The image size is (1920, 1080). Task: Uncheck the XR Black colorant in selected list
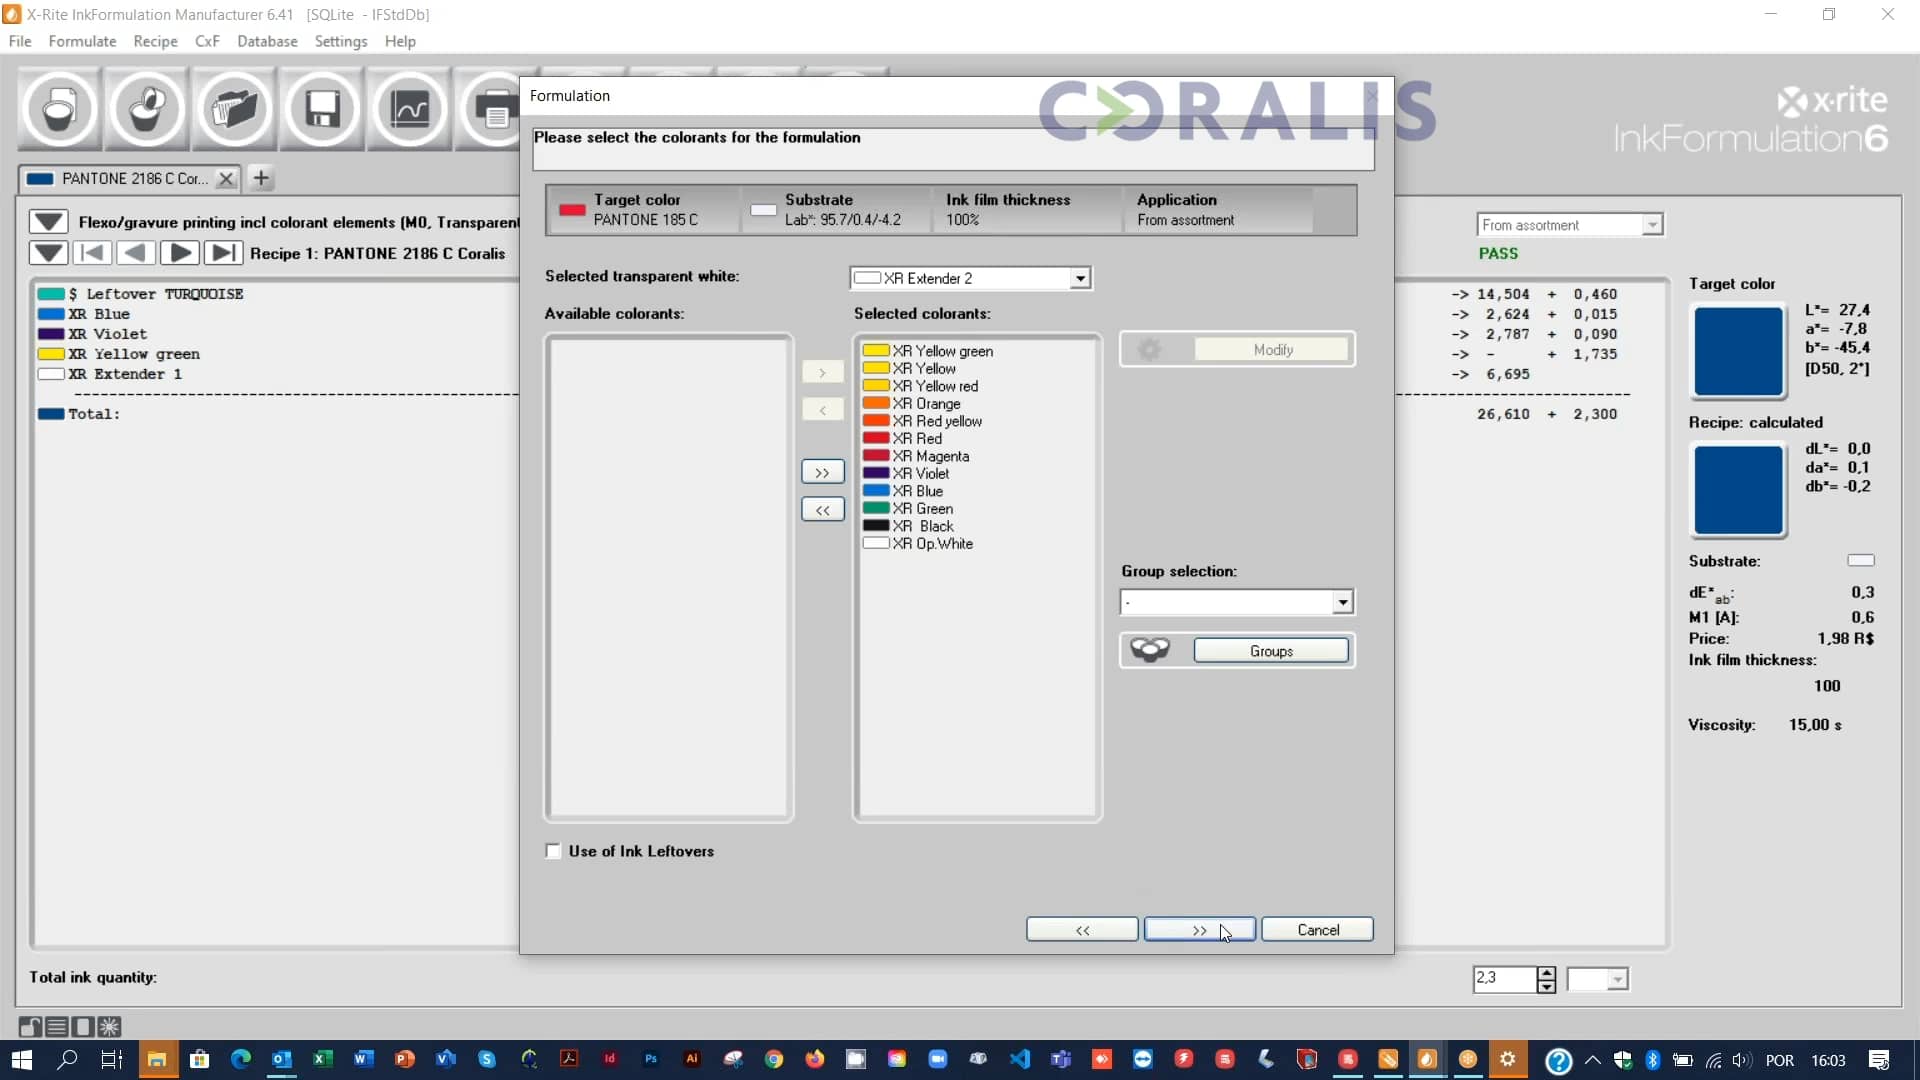tap(878, 526)
